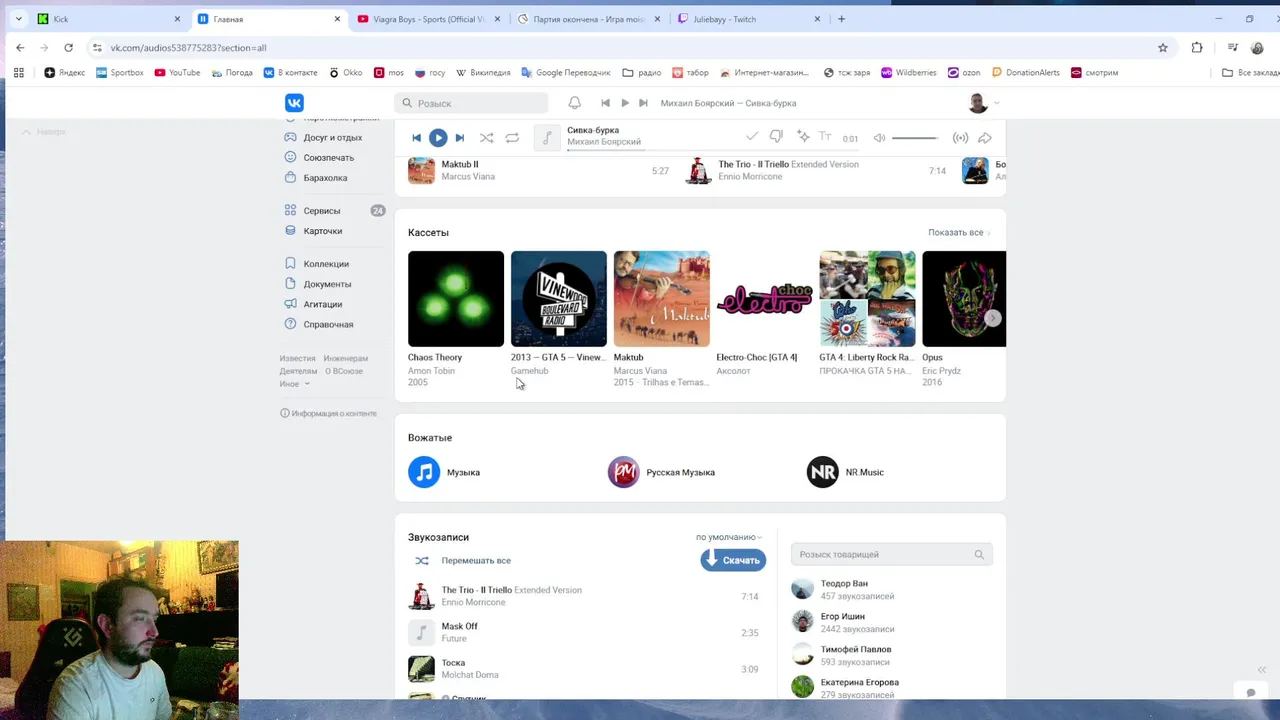
Task: Reload the page
Action: [68, 47]
